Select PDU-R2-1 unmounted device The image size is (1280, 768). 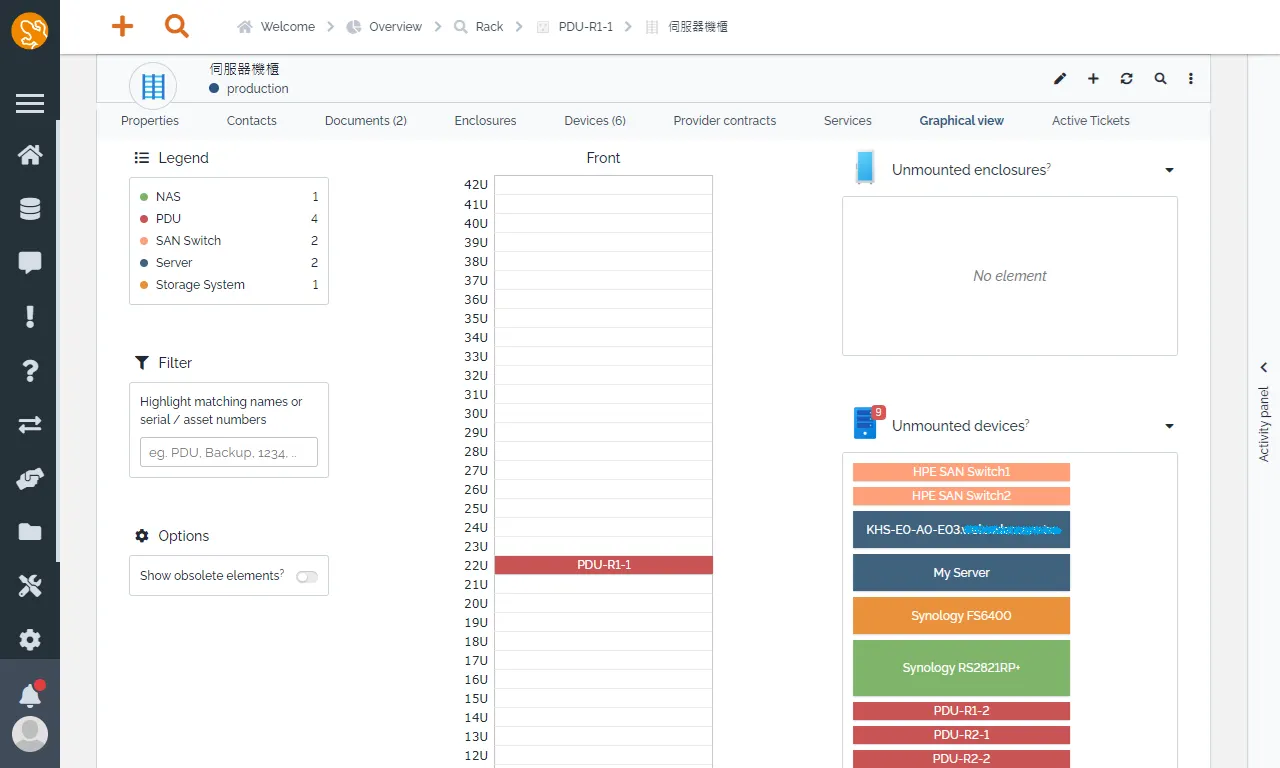click(961, 735)
